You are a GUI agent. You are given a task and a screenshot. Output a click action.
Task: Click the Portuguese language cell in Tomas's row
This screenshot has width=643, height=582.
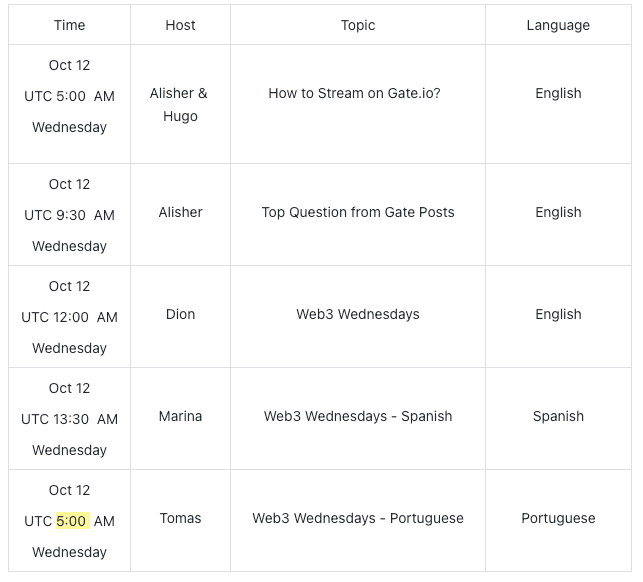[x=558, y=518]
